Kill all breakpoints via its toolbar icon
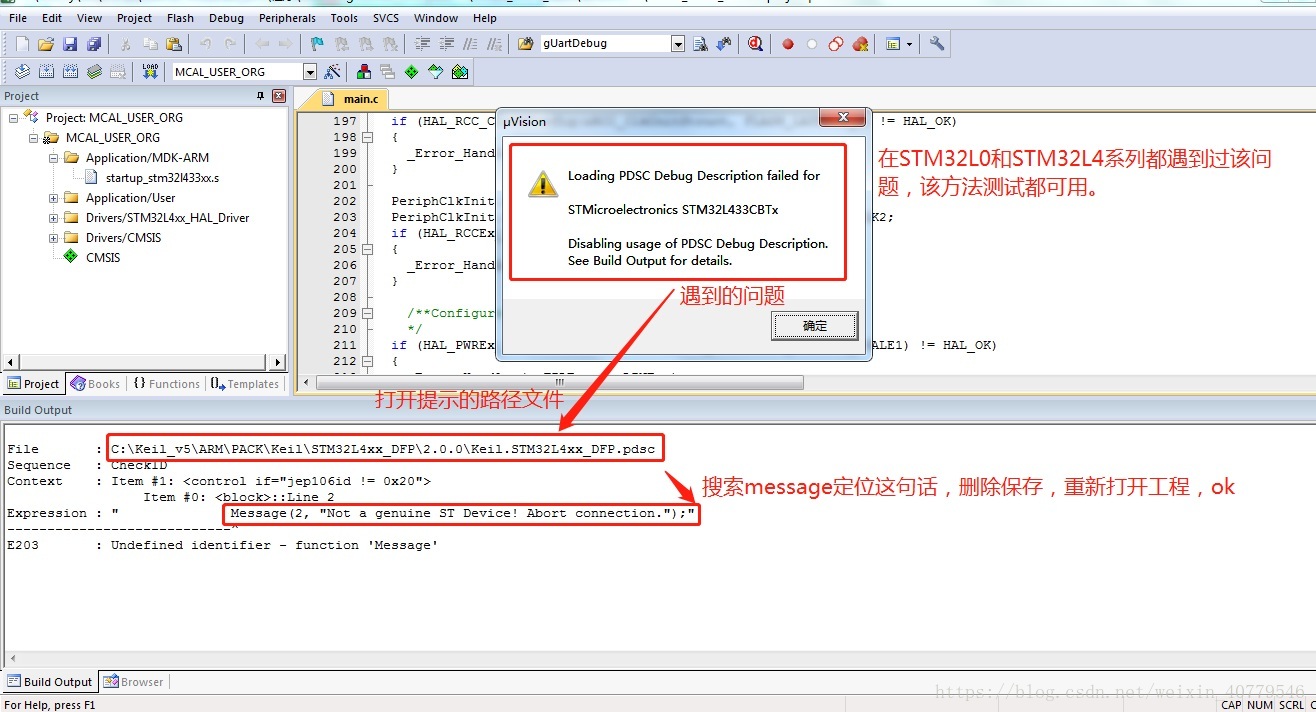 click(859, 43)
